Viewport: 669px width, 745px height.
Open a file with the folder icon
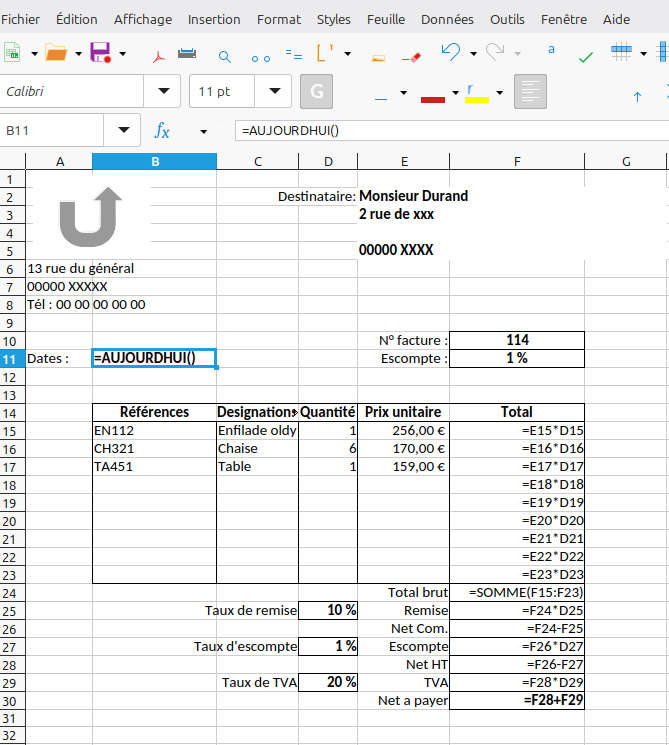pyautogui.click(x=56, y=53)
